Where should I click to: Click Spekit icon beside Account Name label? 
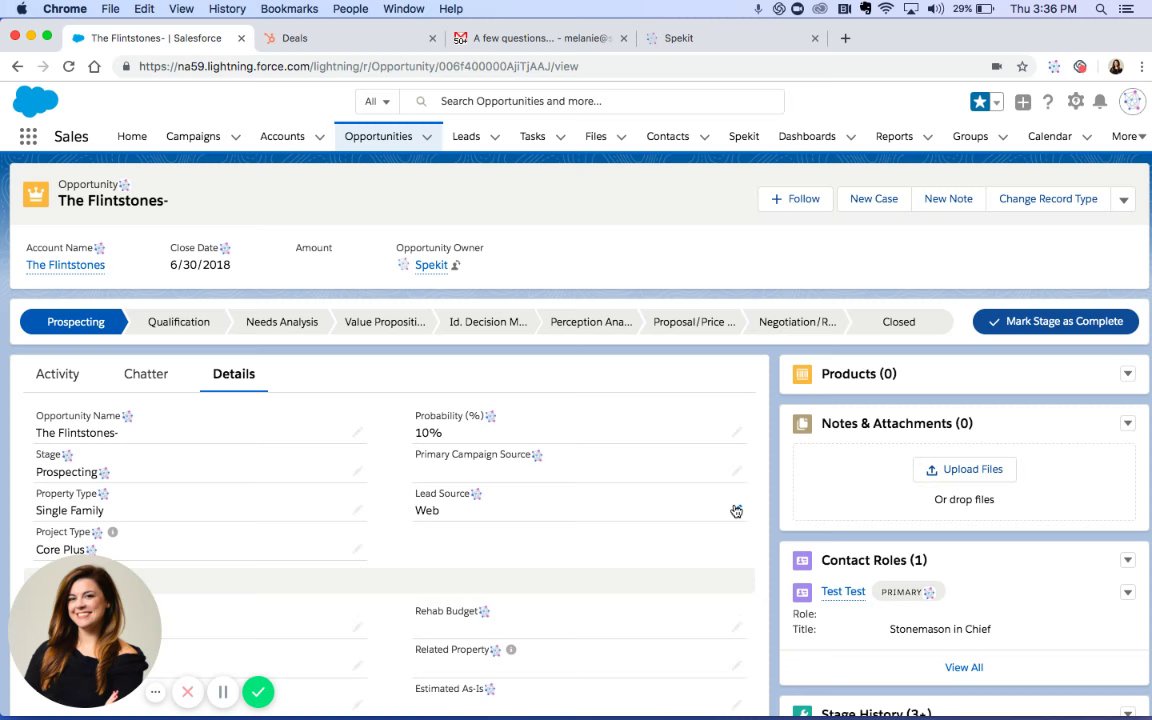coord(100,248)
